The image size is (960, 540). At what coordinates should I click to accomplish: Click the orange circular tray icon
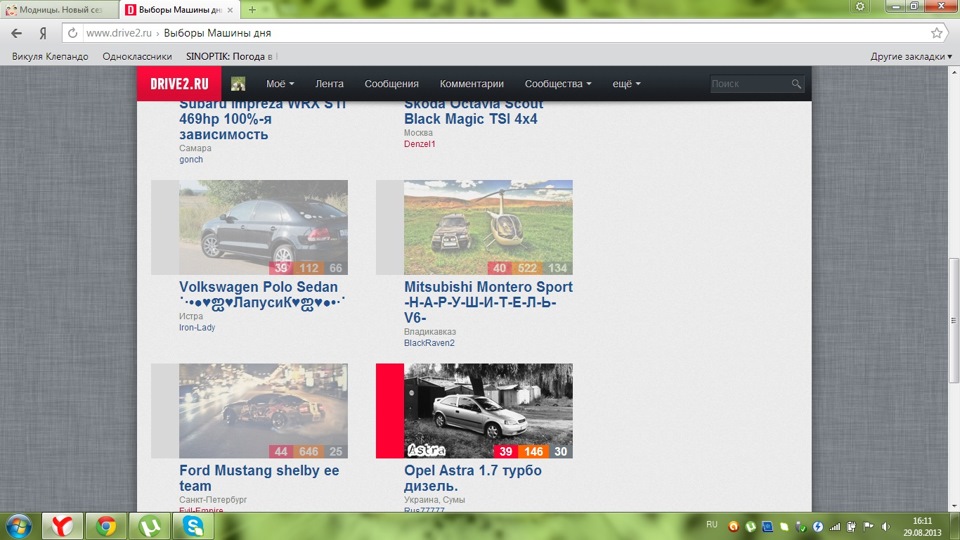(x=733, y=527)
